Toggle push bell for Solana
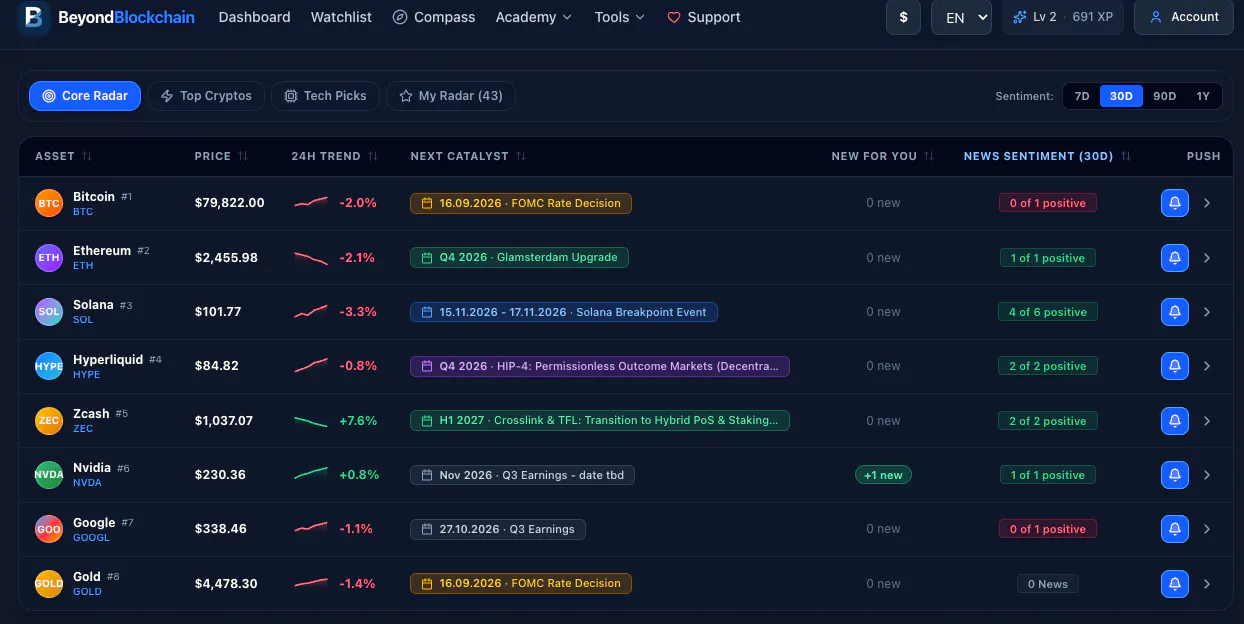 pyautogui.click(x=1175, y=312)
